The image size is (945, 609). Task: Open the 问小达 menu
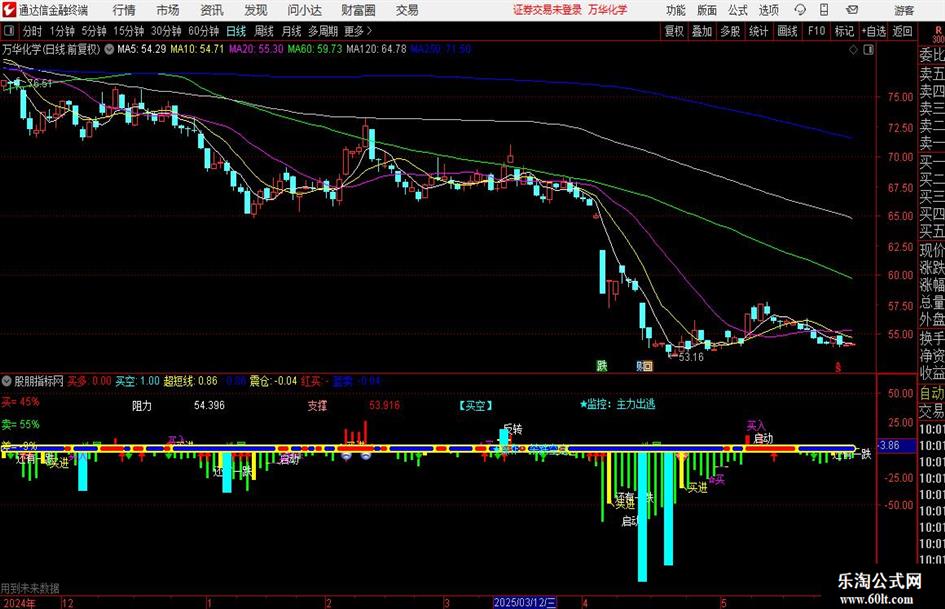coord(304,10)
